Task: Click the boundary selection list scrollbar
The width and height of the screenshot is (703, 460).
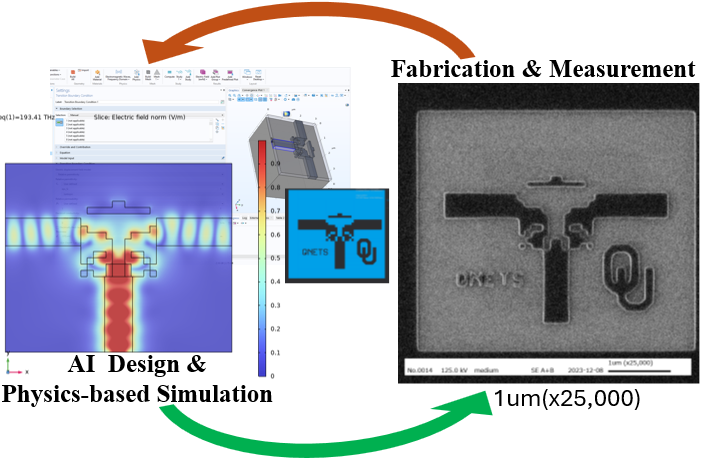Action: (211, 130)
